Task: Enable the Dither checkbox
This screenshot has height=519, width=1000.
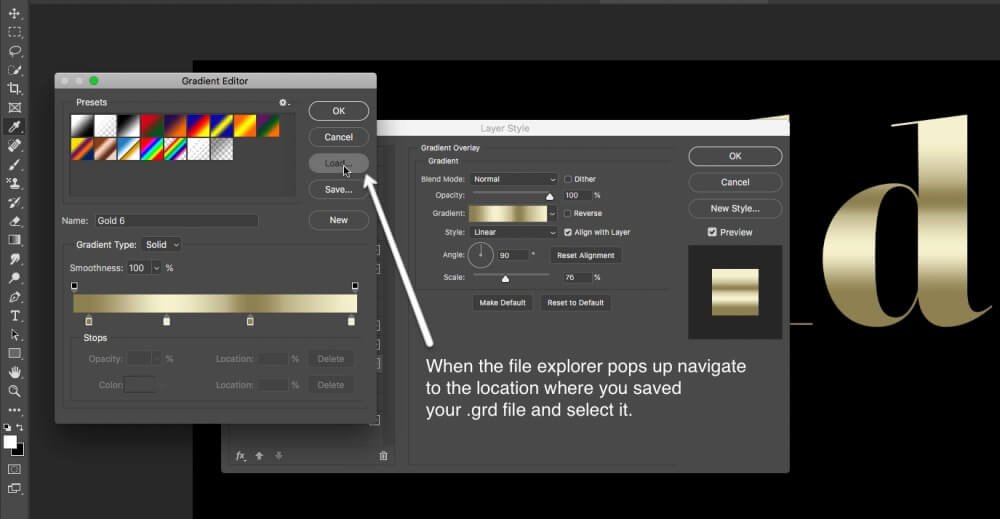Action: 568,180
